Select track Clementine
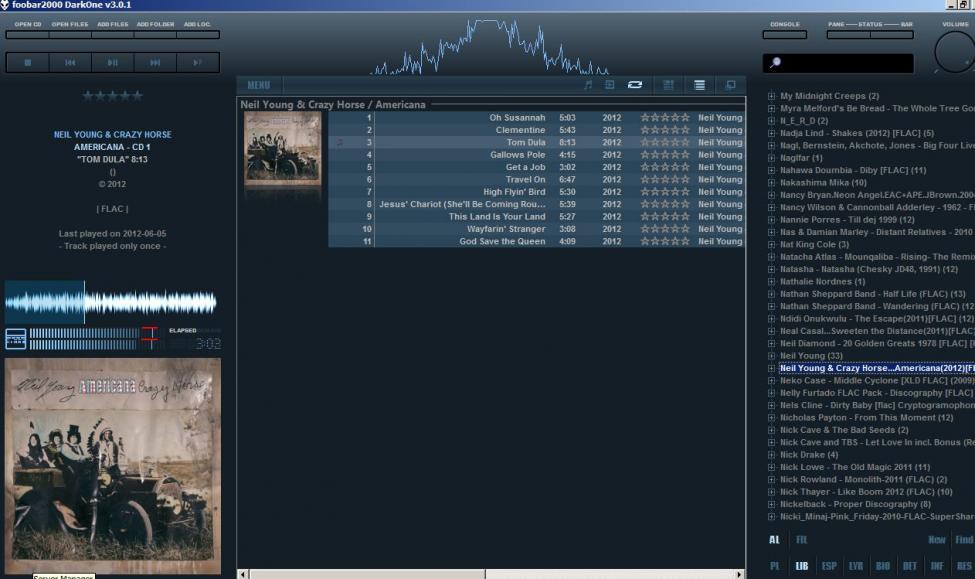This screenshot has width=975, height=579. (536, 130)
